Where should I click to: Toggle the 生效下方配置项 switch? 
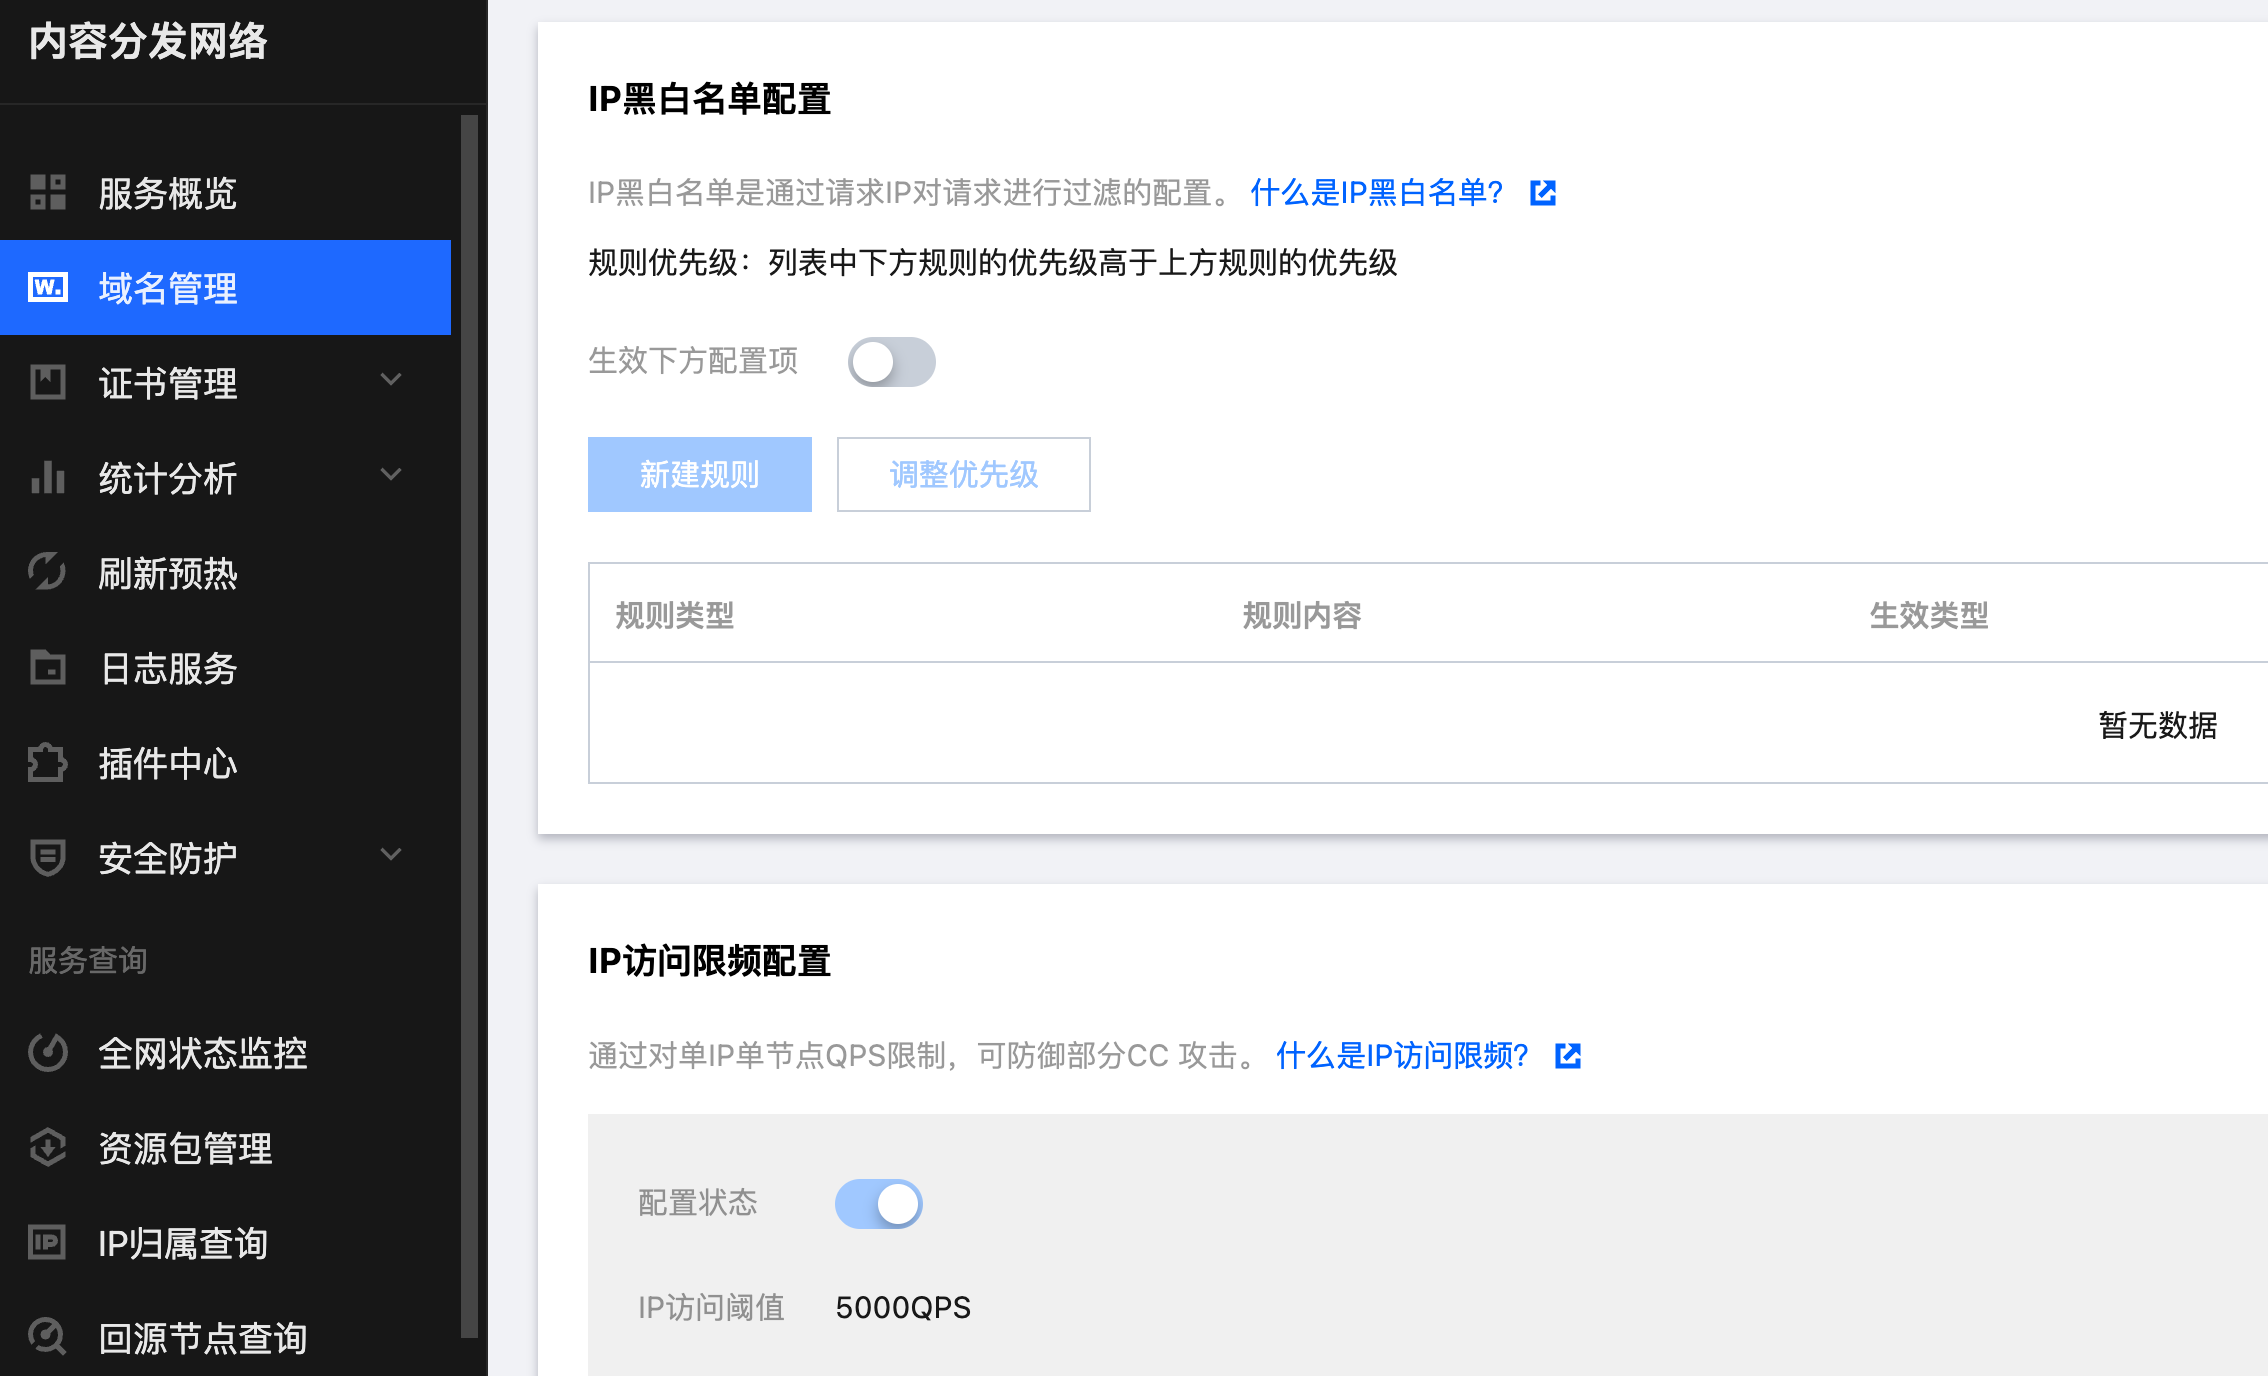[891, 362]
